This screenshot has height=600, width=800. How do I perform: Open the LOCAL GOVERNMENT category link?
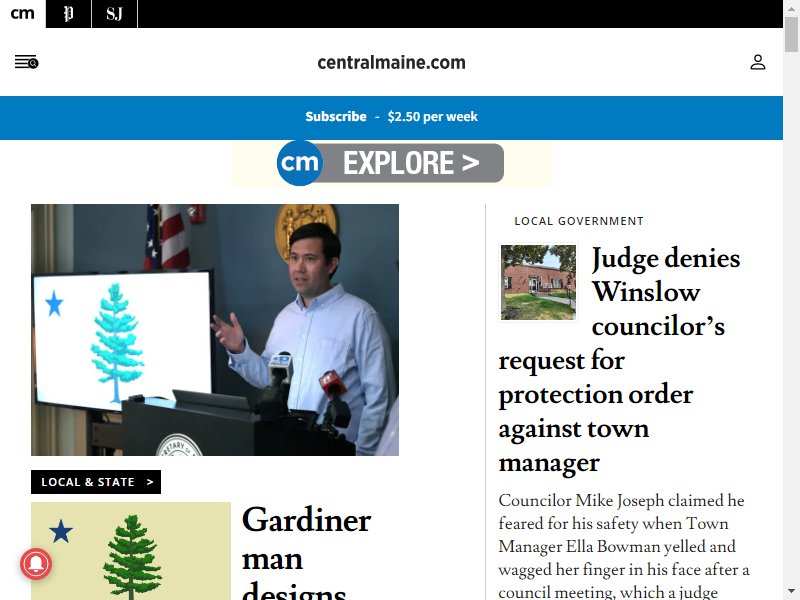pos(579,221)
